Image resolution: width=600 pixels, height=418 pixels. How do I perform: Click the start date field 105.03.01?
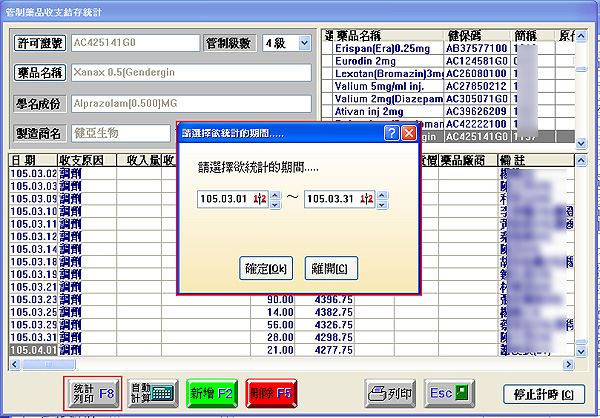coord(224,199)
